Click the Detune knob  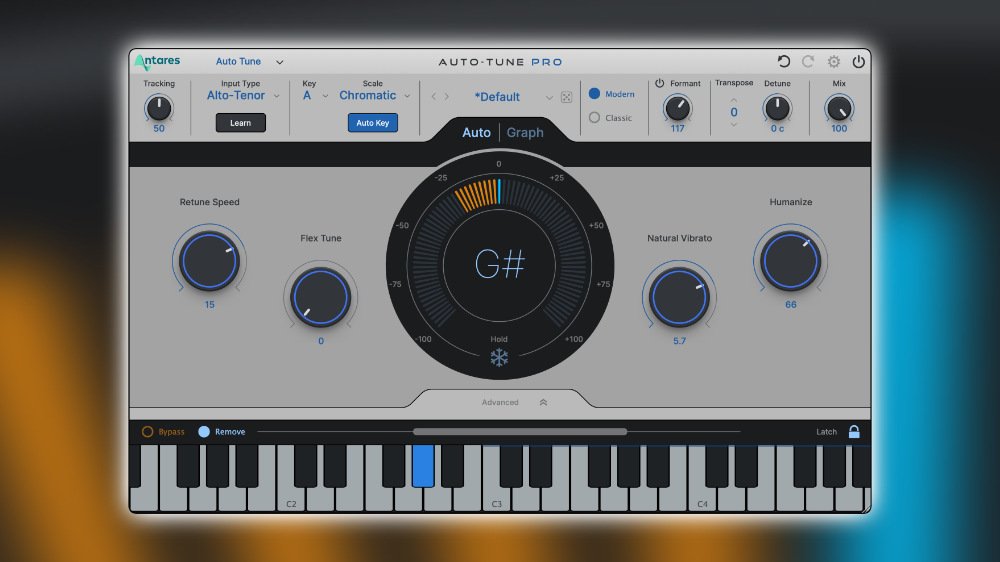tap(777, 108)
